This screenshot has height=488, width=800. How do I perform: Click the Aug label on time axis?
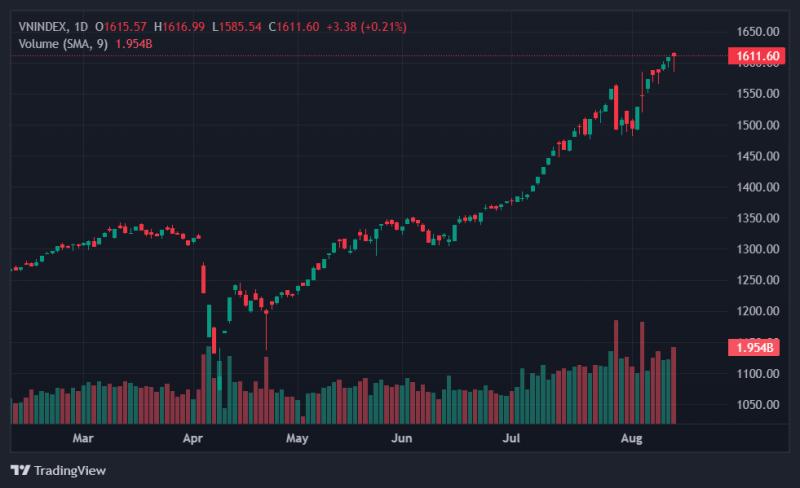point(632,438)
